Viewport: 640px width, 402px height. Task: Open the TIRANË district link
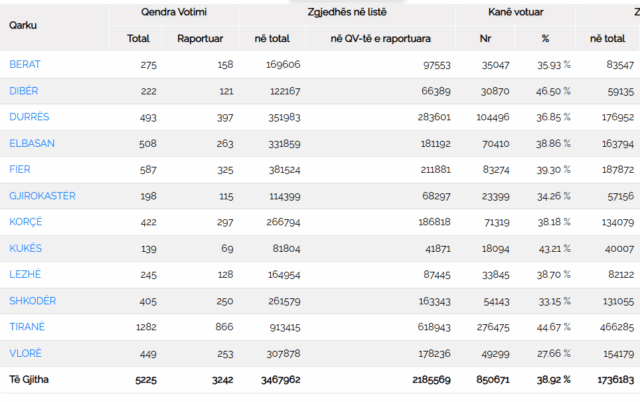(x=27, y=327)
